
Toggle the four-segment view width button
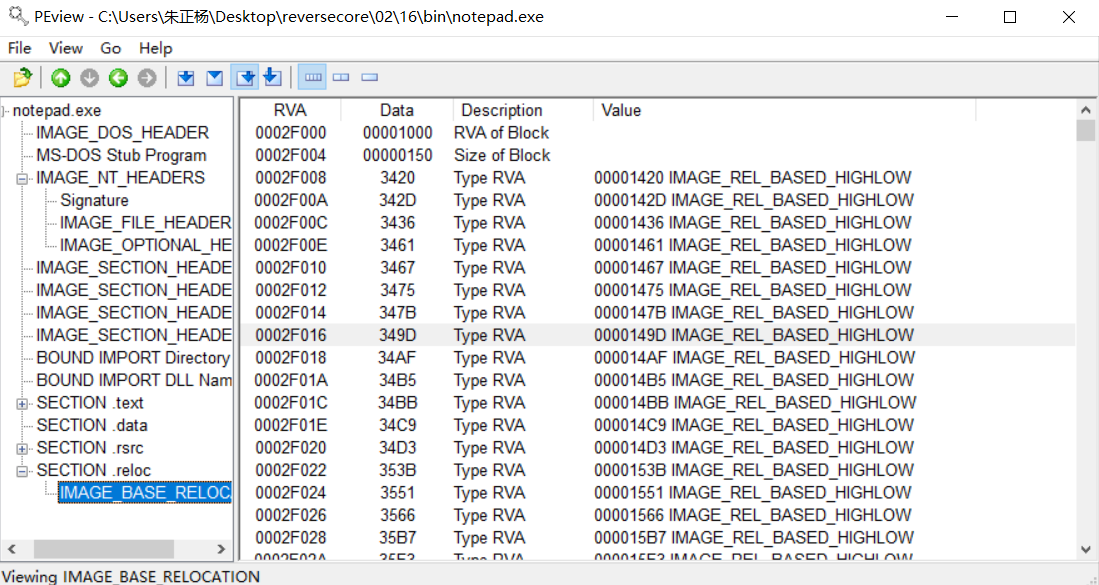click(313, 78)
